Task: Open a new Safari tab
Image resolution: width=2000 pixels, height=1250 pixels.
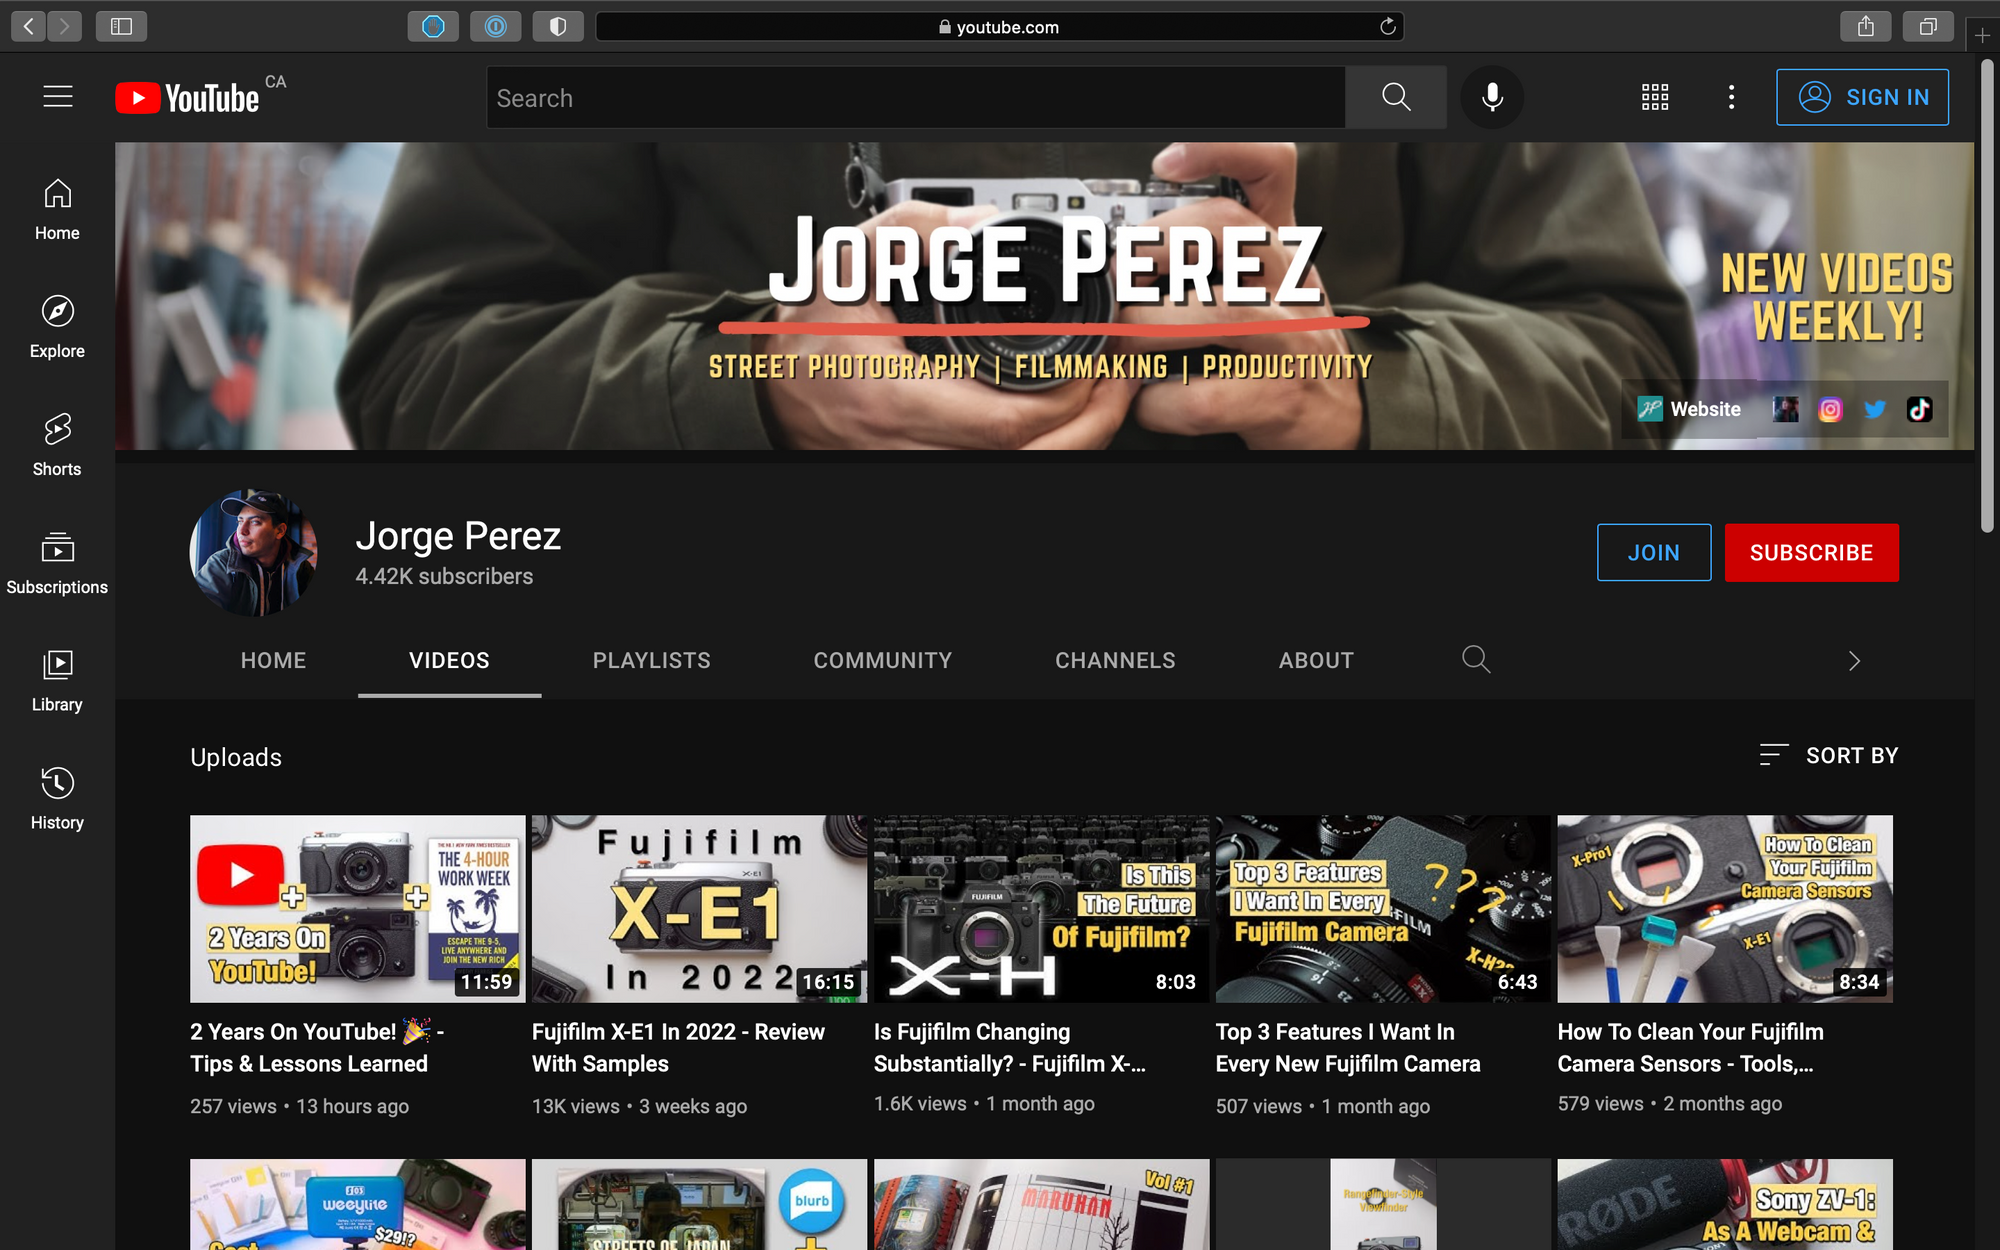Action: pyautogui.click(x=1982, y=36)
